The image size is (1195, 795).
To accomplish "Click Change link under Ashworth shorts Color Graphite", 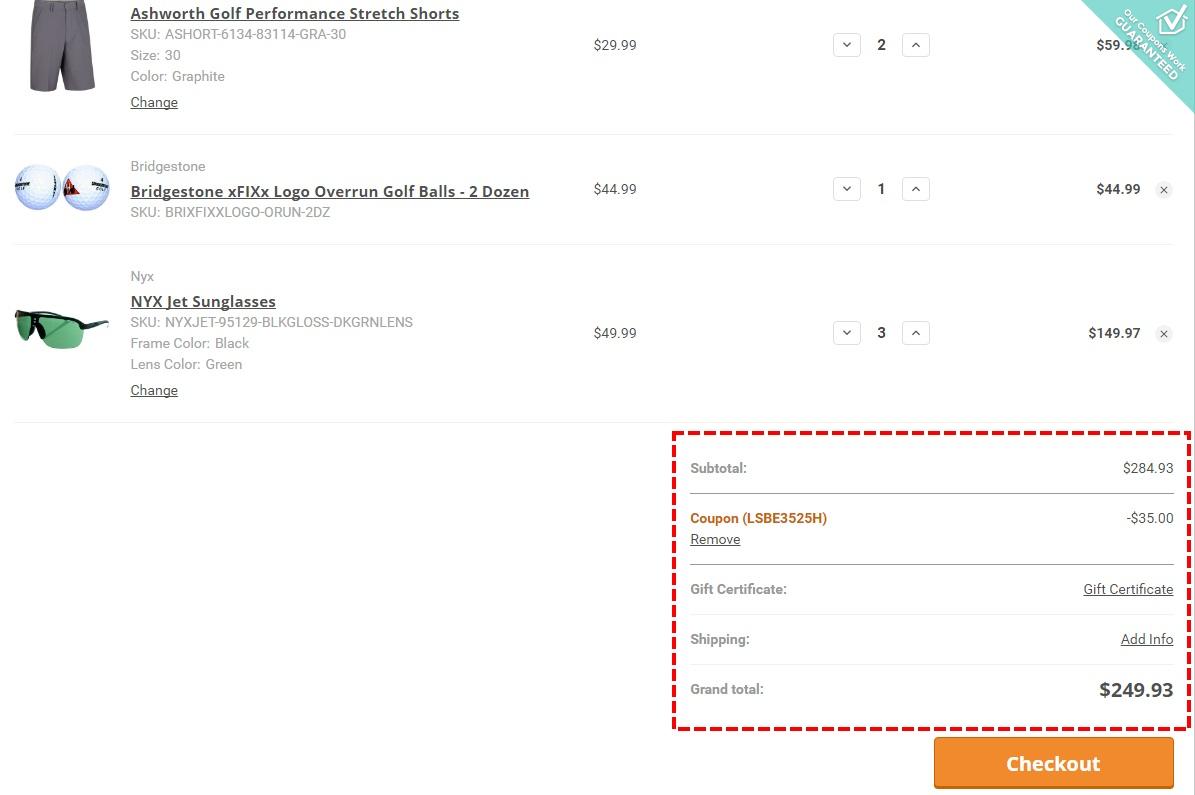I will (x=154, y=102).
